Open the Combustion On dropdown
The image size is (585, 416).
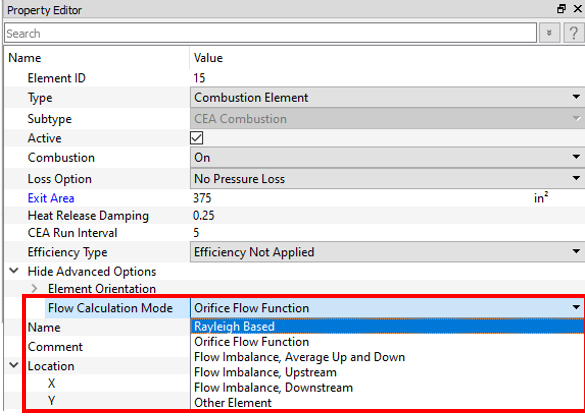pyautogui.click(x=388, y=157)
